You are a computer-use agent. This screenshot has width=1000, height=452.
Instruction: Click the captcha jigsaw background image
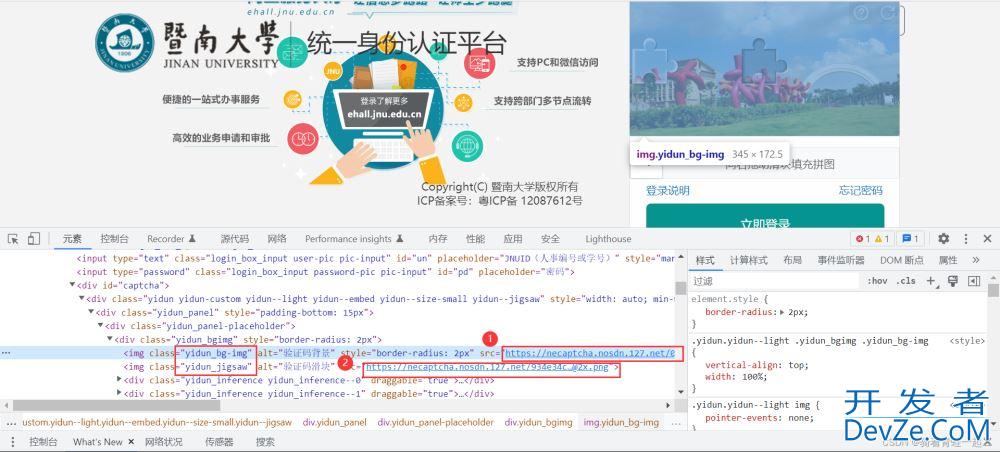(x=765, y=69)
